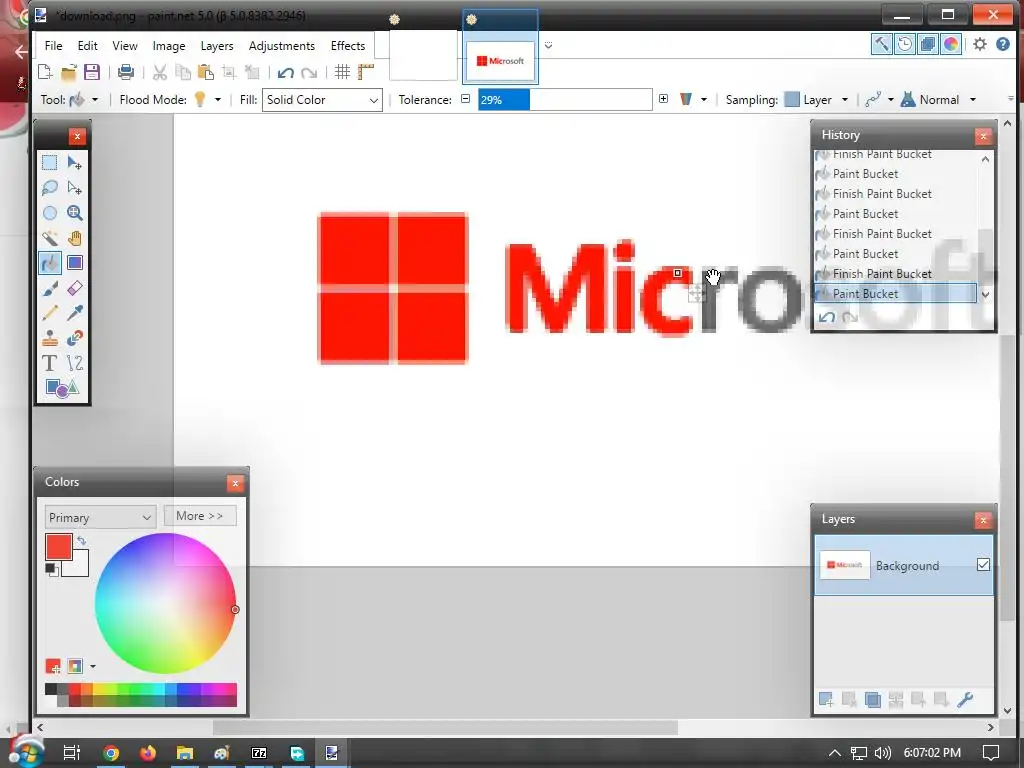
Task: Click the New file icon
Action: (x=45, y=72)
